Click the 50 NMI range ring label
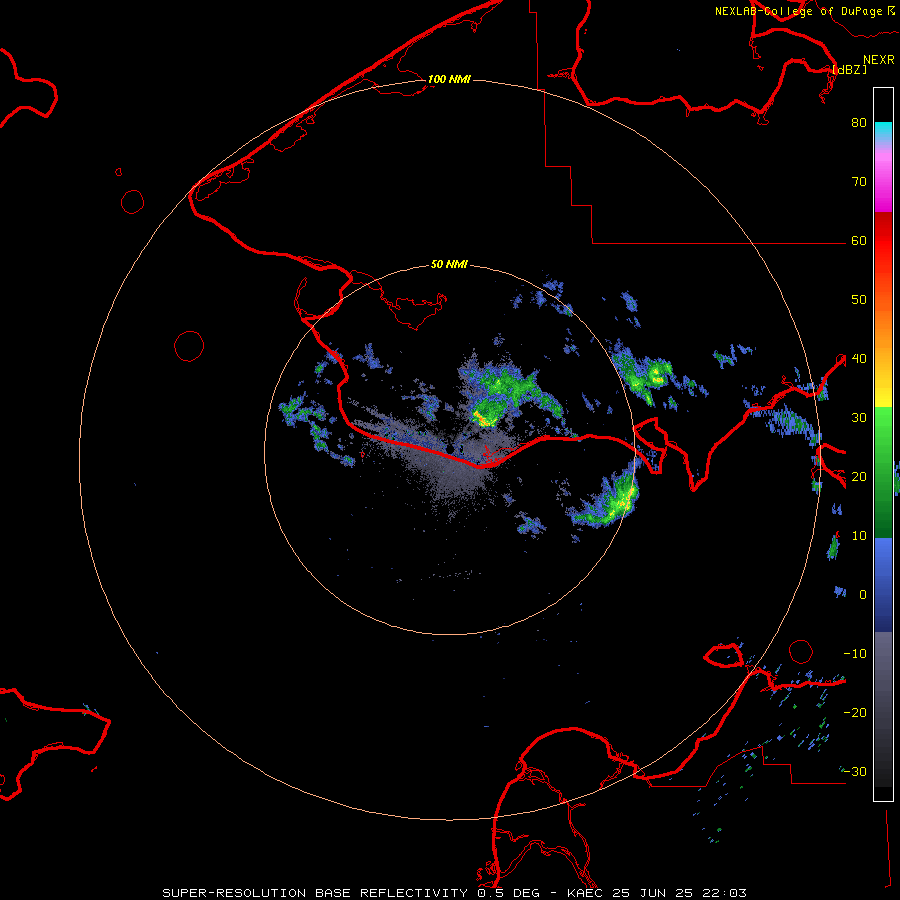 449,265
